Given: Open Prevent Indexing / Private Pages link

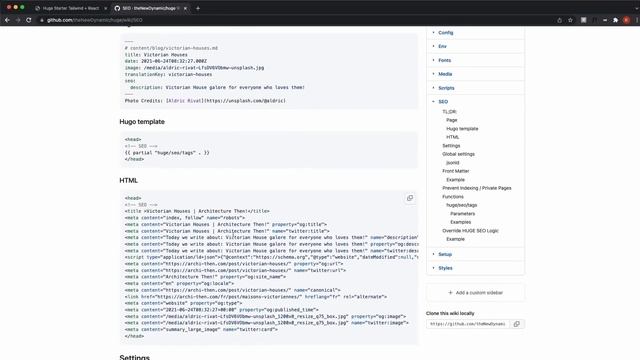Looking at the screenshot, I should 477,188.
